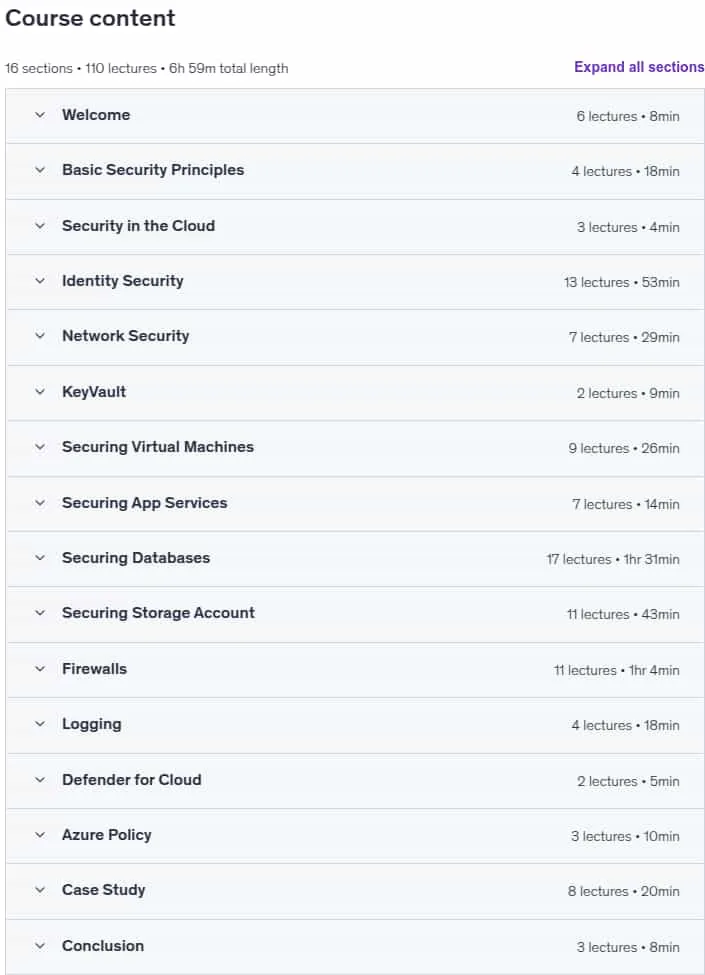Screen dimensions: 705x975
Task: Open Network Security chevron arrow
Action: [x=40, y=336]
